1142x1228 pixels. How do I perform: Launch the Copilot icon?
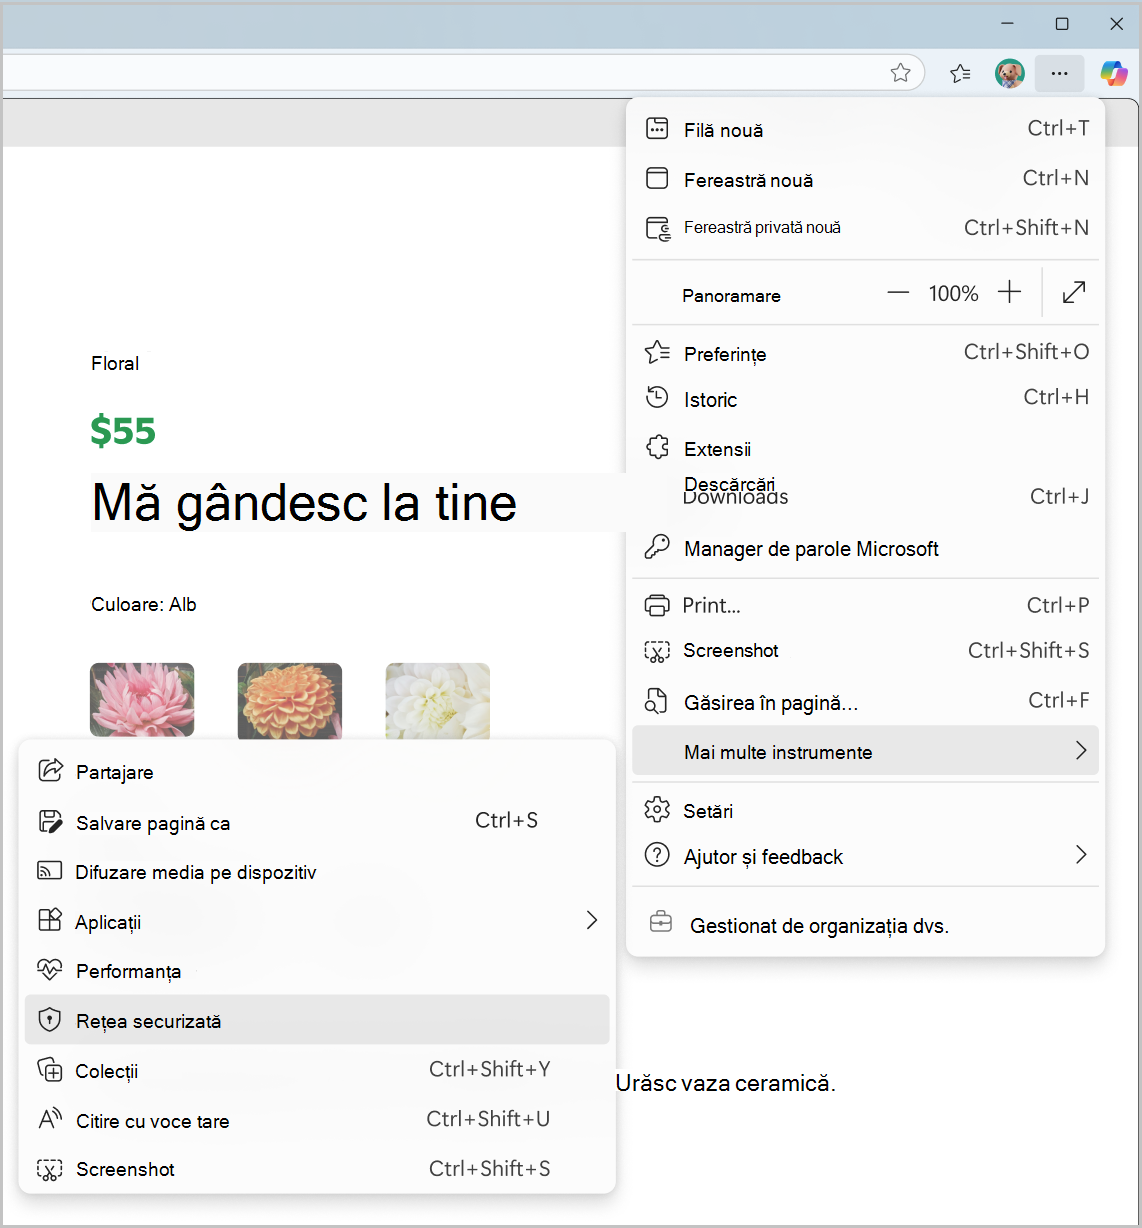(1113, 73)
